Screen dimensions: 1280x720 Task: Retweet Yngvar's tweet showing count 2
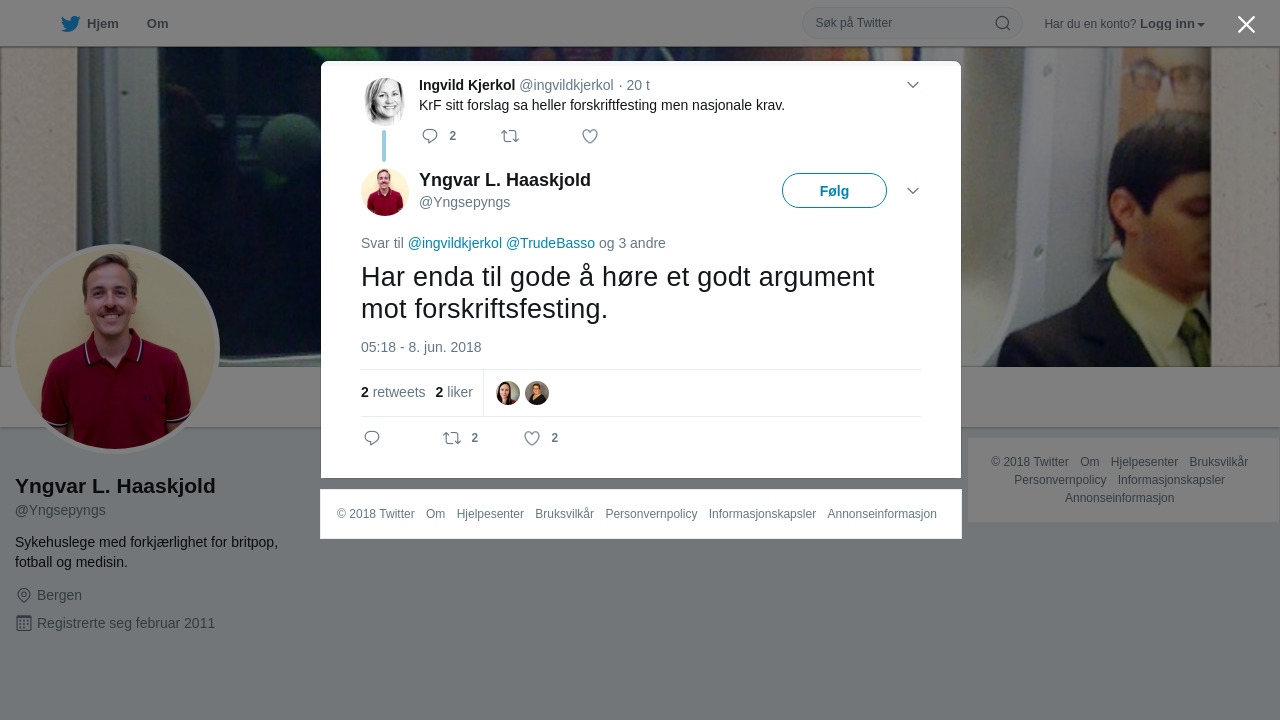(x=460, y=438)
